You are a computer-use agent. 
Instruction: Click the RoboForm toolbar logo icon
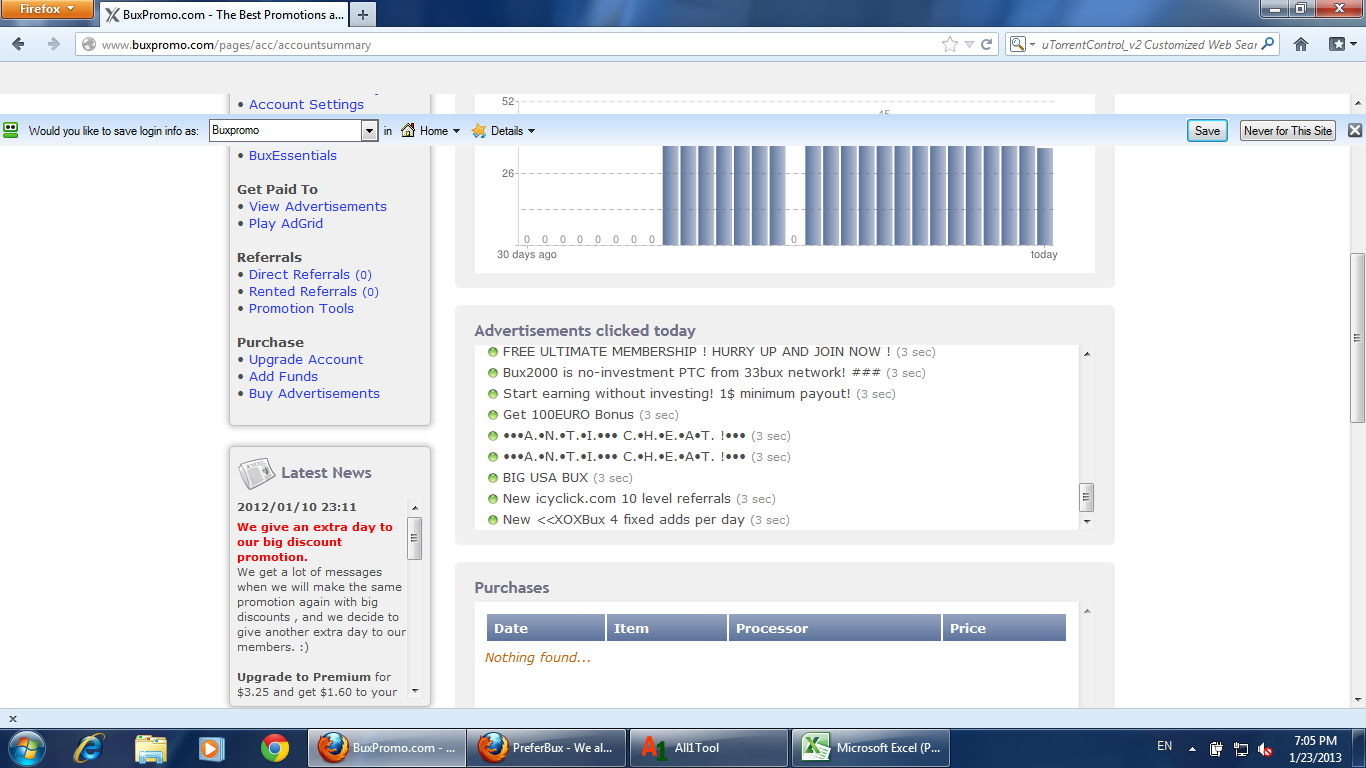point(11,130)
